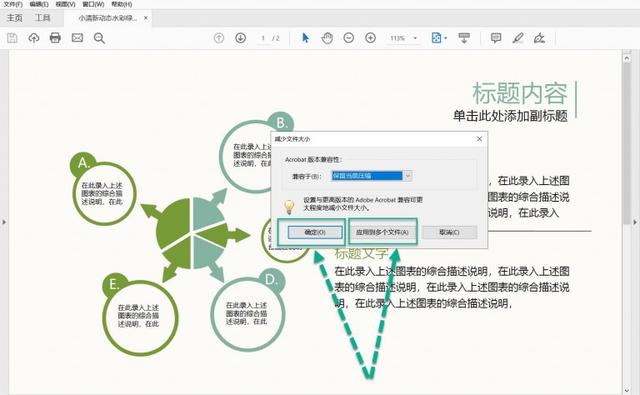Click the scrollbar up arrow
Image resolution: width=640 pixels, height=395 pixels.
click(627, 58)
